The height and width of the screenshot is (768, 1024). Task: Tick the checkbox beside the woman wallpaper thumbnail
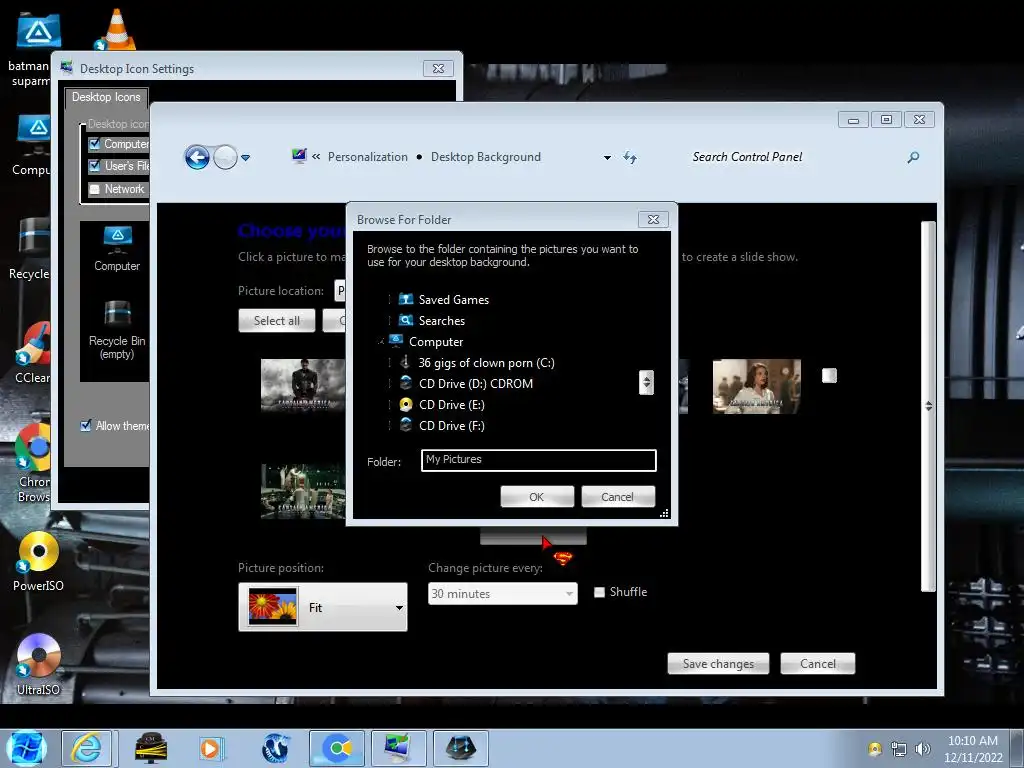(829, 376)
